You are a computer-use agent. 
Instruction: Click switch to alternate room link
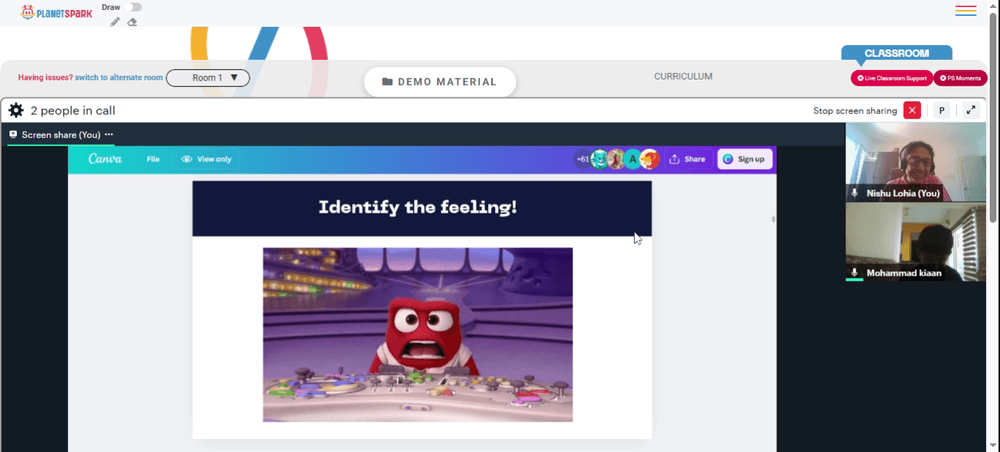pos(119,78)
